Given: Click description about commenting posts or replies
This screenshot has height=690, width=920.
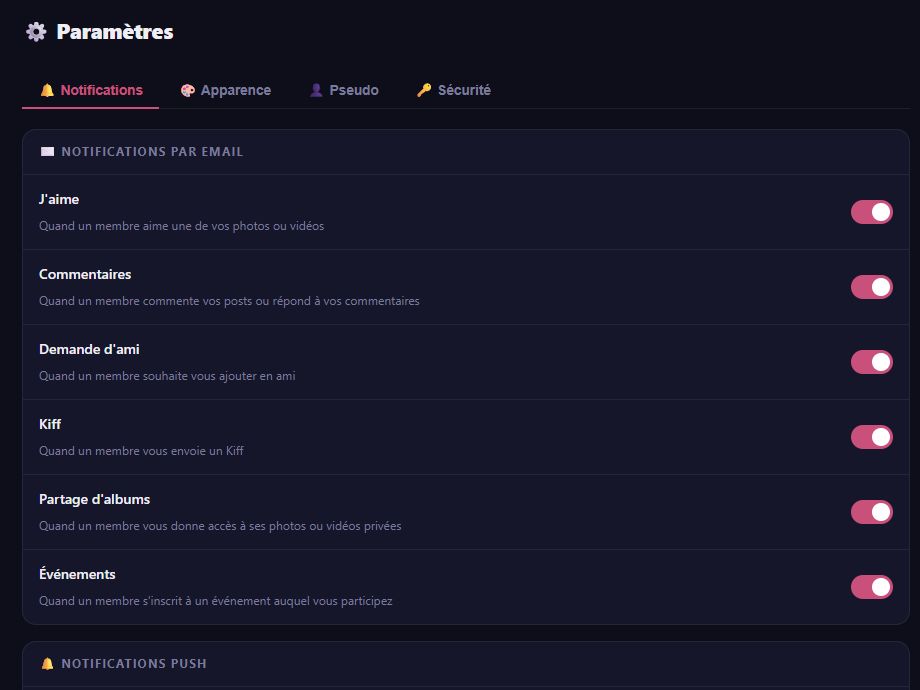Looking at the screenshot, I should 229,301.
